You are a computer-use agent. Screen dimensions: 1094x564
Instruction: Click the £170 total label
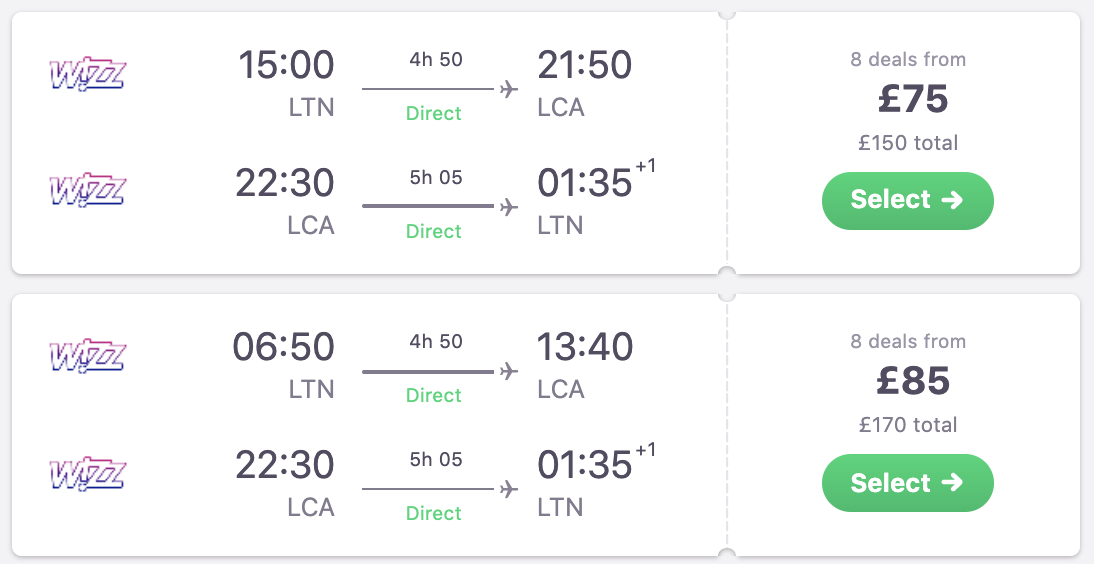908,425
